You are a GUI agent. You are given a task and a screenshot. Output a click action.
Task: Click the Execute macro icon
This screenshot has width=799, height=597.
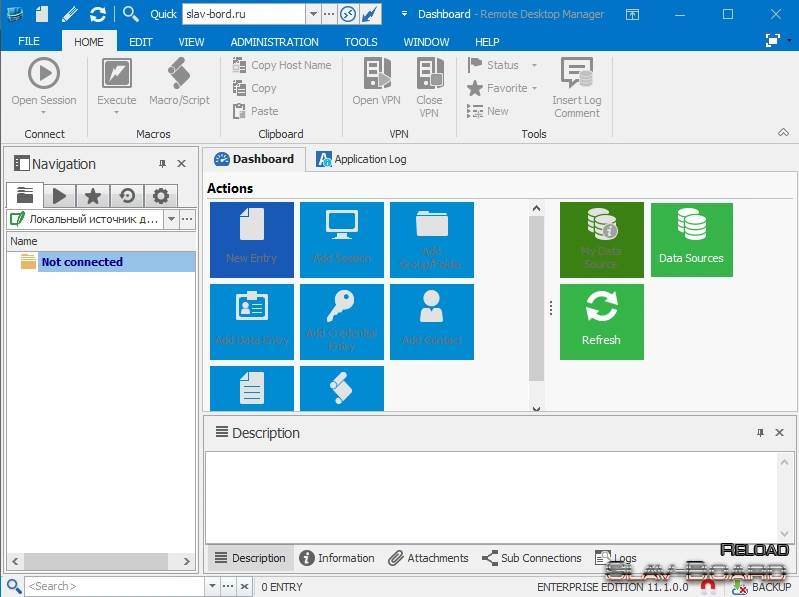(117, 73)
